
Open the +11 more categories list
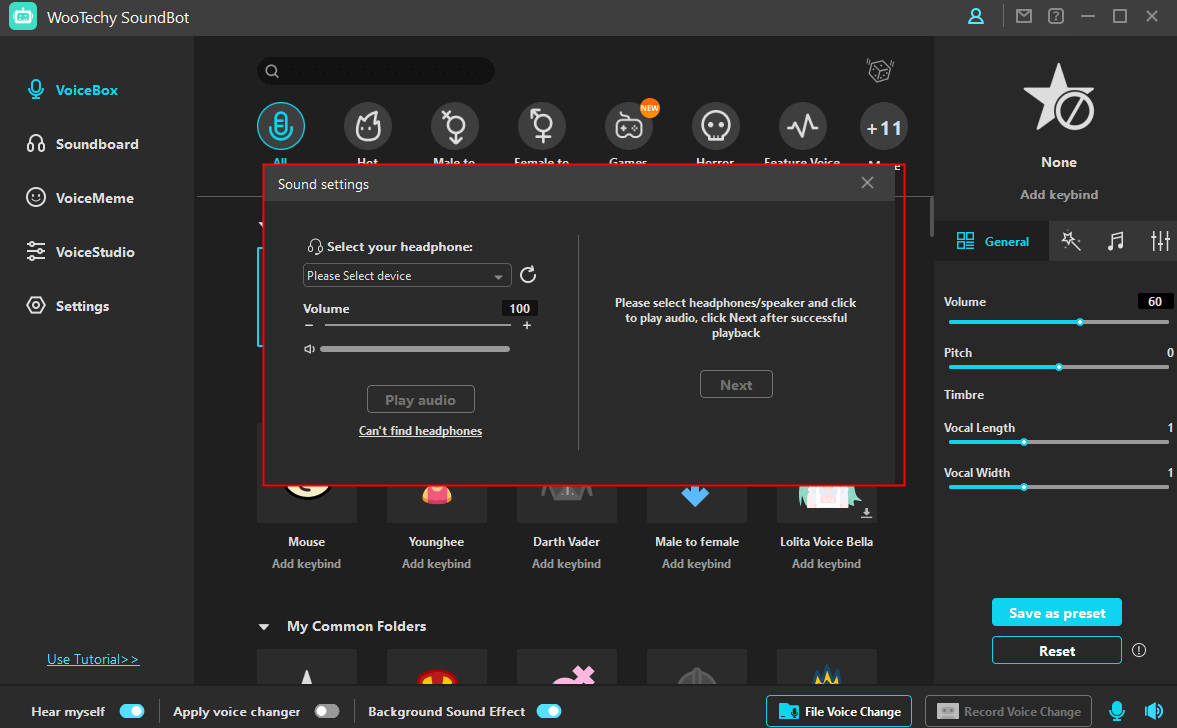pyautogui.click(x=883, y=127)
